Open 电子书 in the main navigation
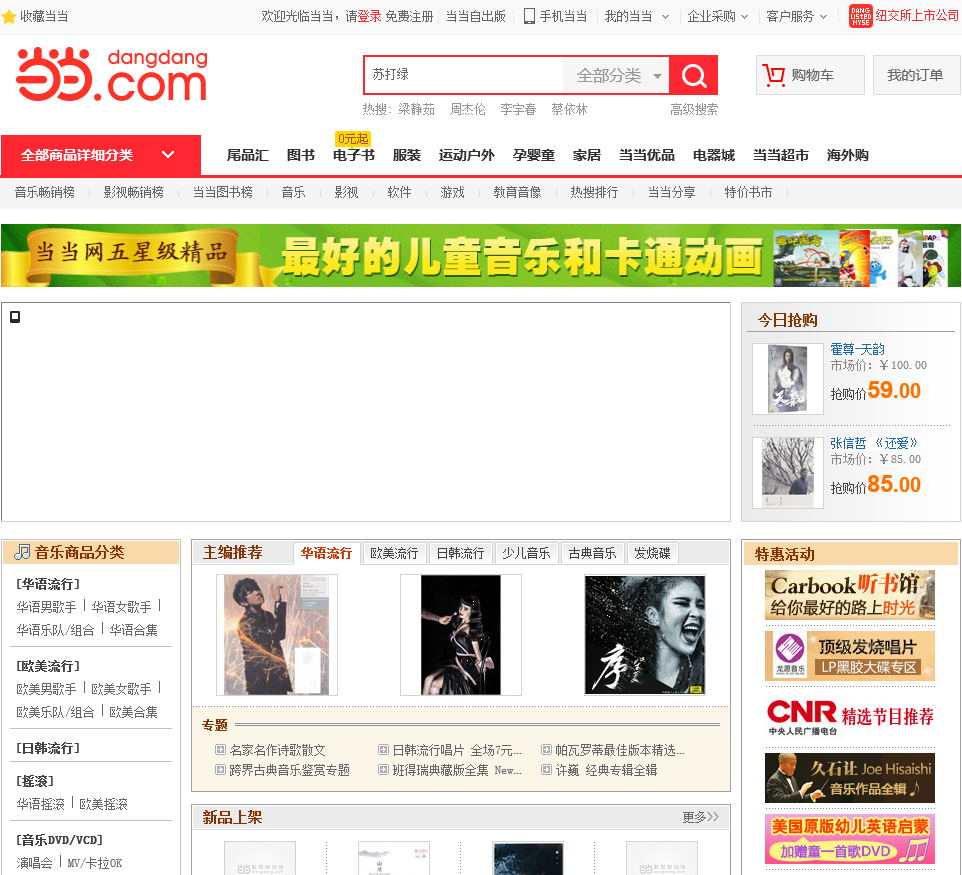Screen dimensions: 962x875 pos(353,155)
